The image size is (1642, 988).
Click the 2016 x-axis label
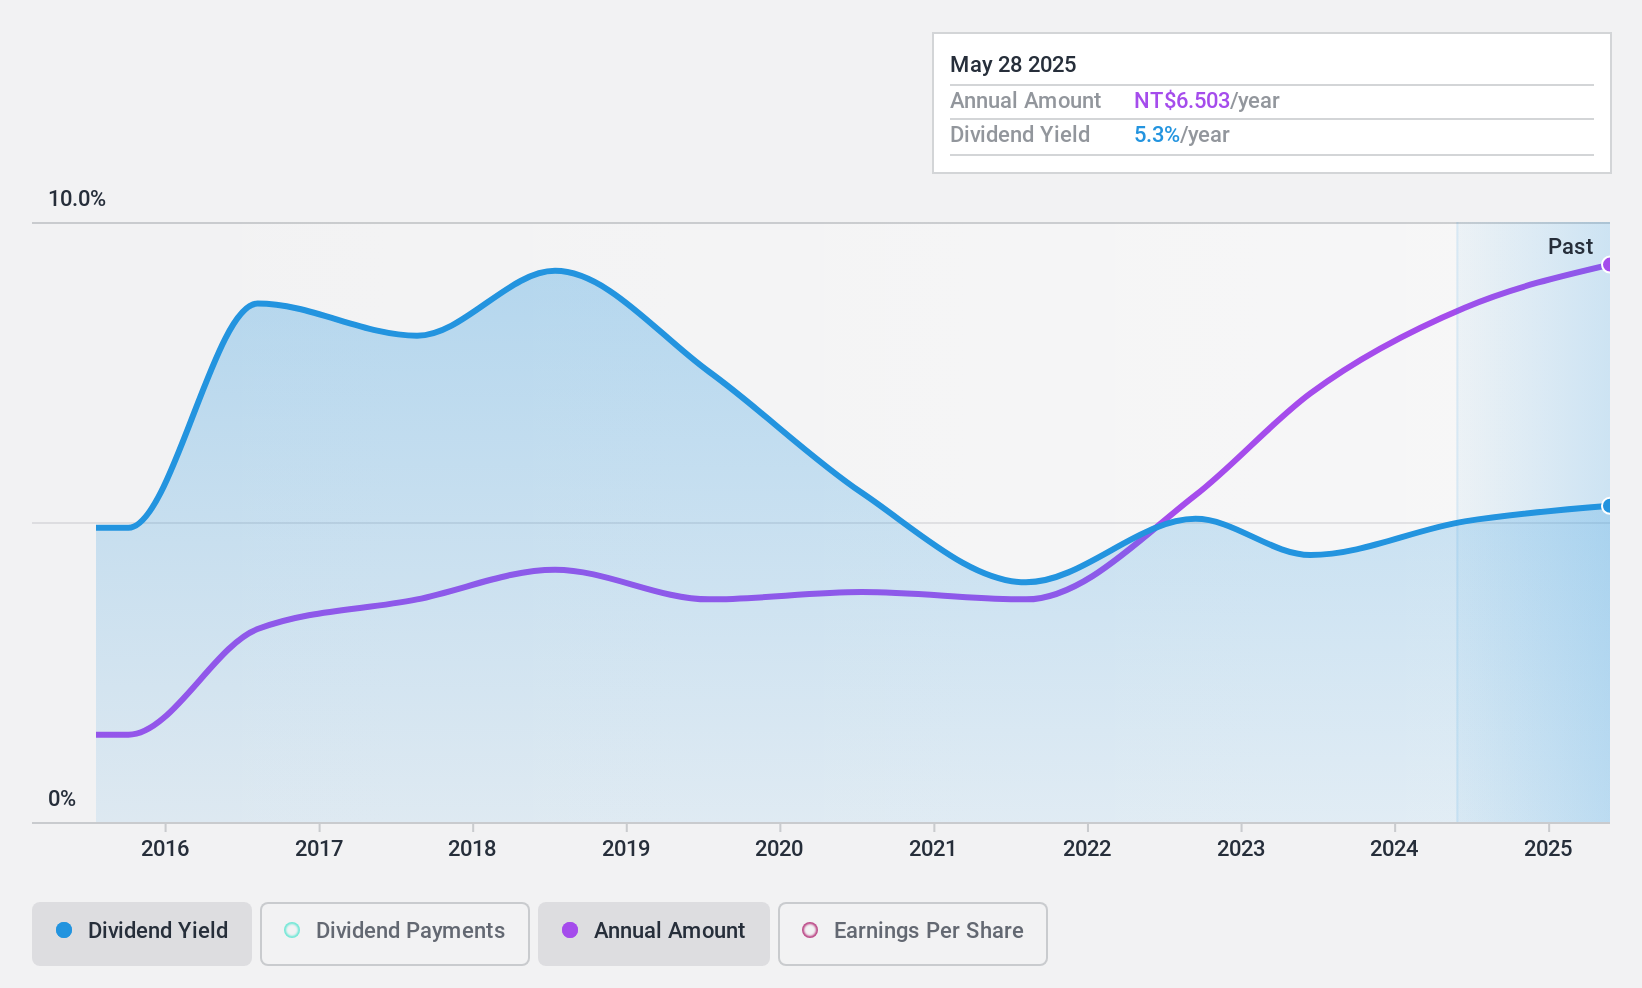165,849
